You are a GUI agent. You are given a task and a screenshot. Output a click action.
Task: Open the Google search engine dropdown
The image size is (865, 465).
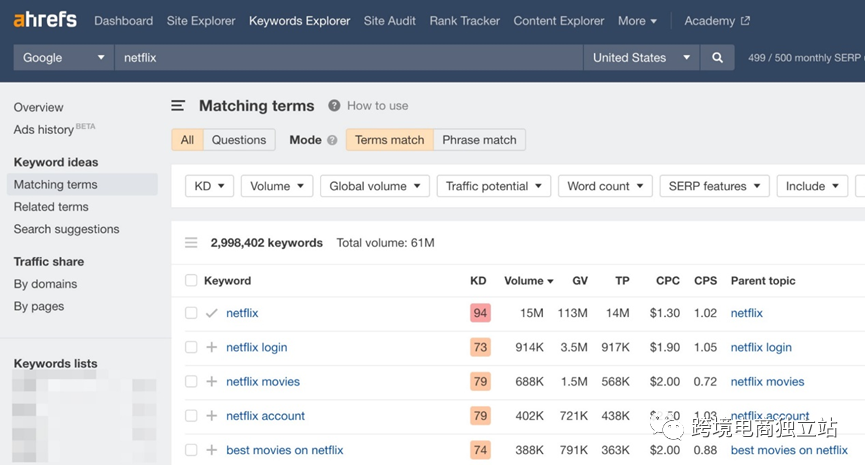pos(63,57)
